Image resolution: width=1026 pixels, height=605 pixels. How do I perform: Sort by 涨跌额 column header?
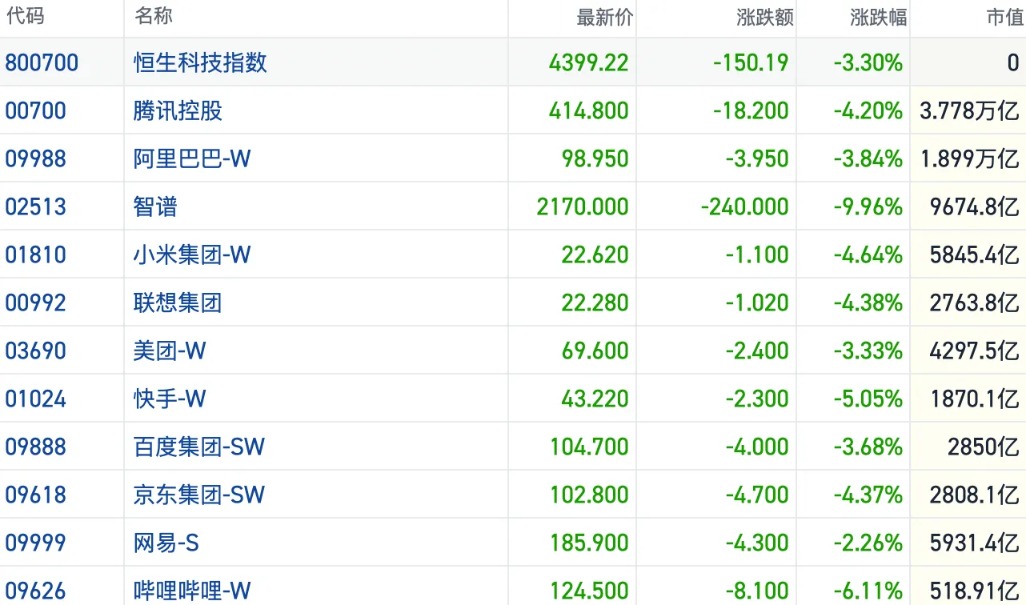click(765, 17)
